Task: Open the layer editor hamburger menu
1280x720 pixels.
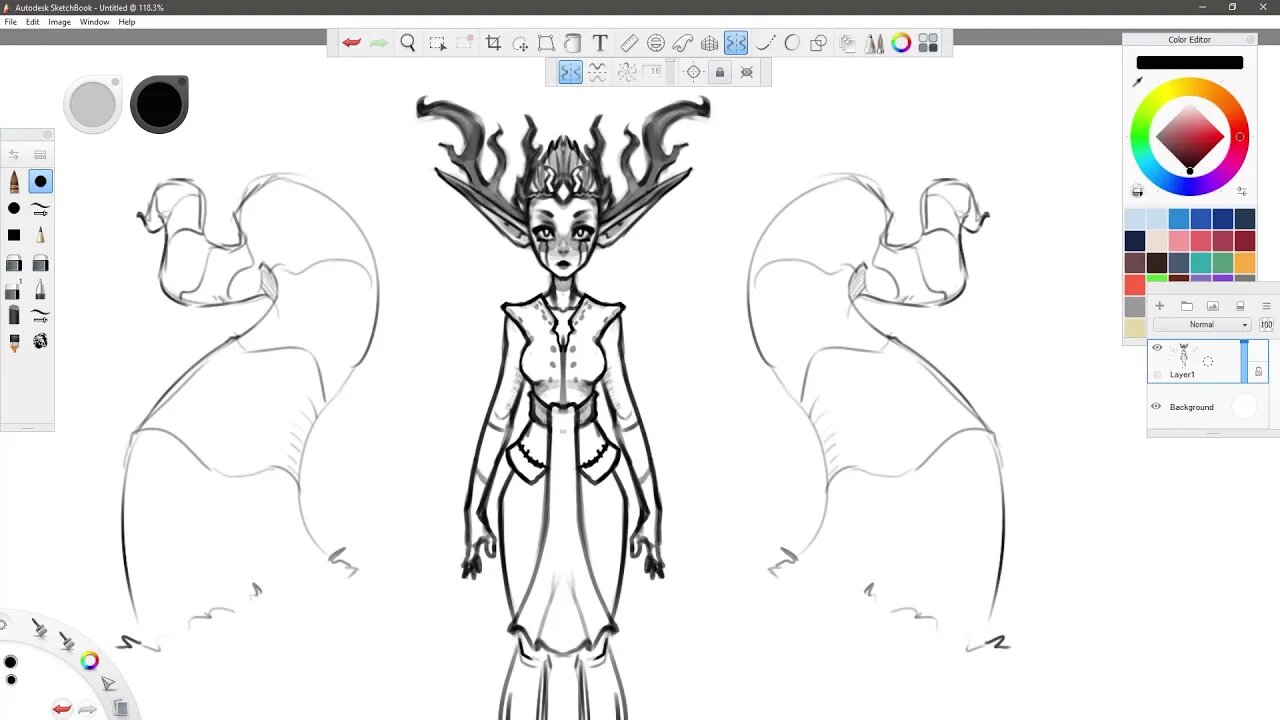Action: [1266, 306]
